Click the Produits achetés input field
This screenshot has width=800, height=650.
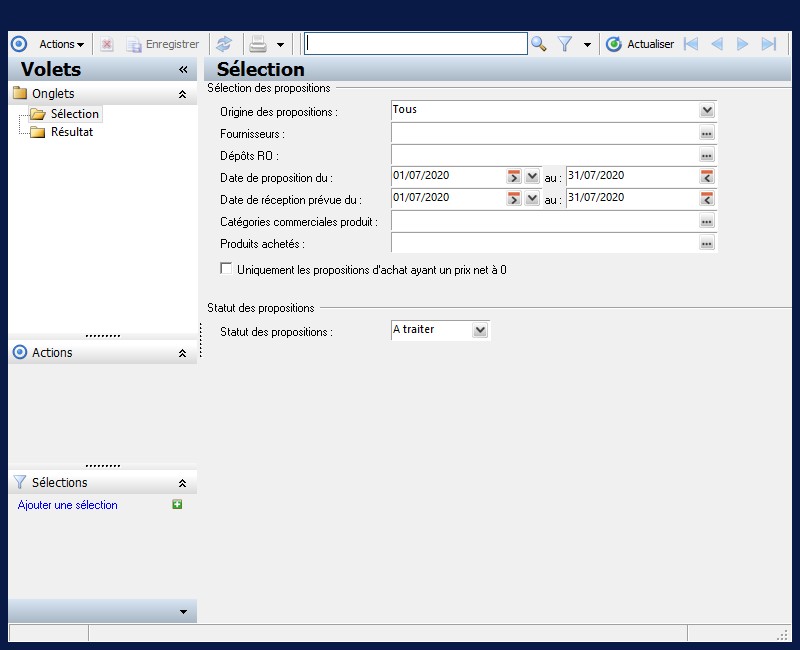pos(544,243)
